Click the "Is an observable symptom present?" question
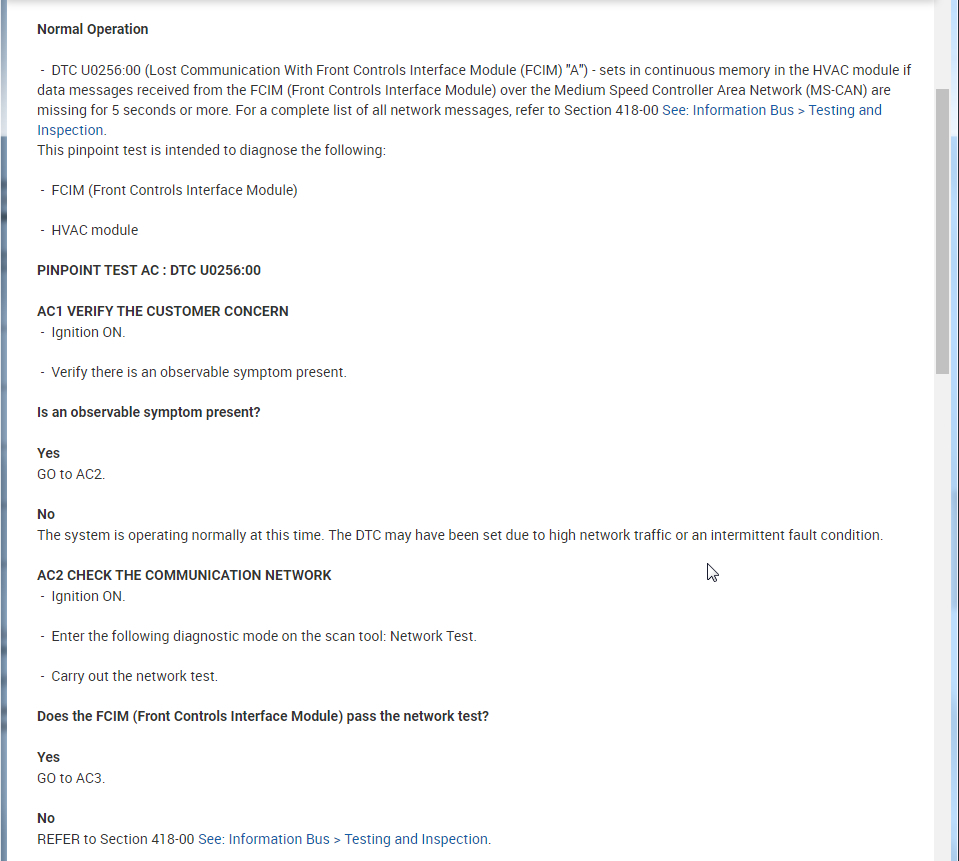Image resolution: width=959 pixels, height=861 pixels. point(149,412)
